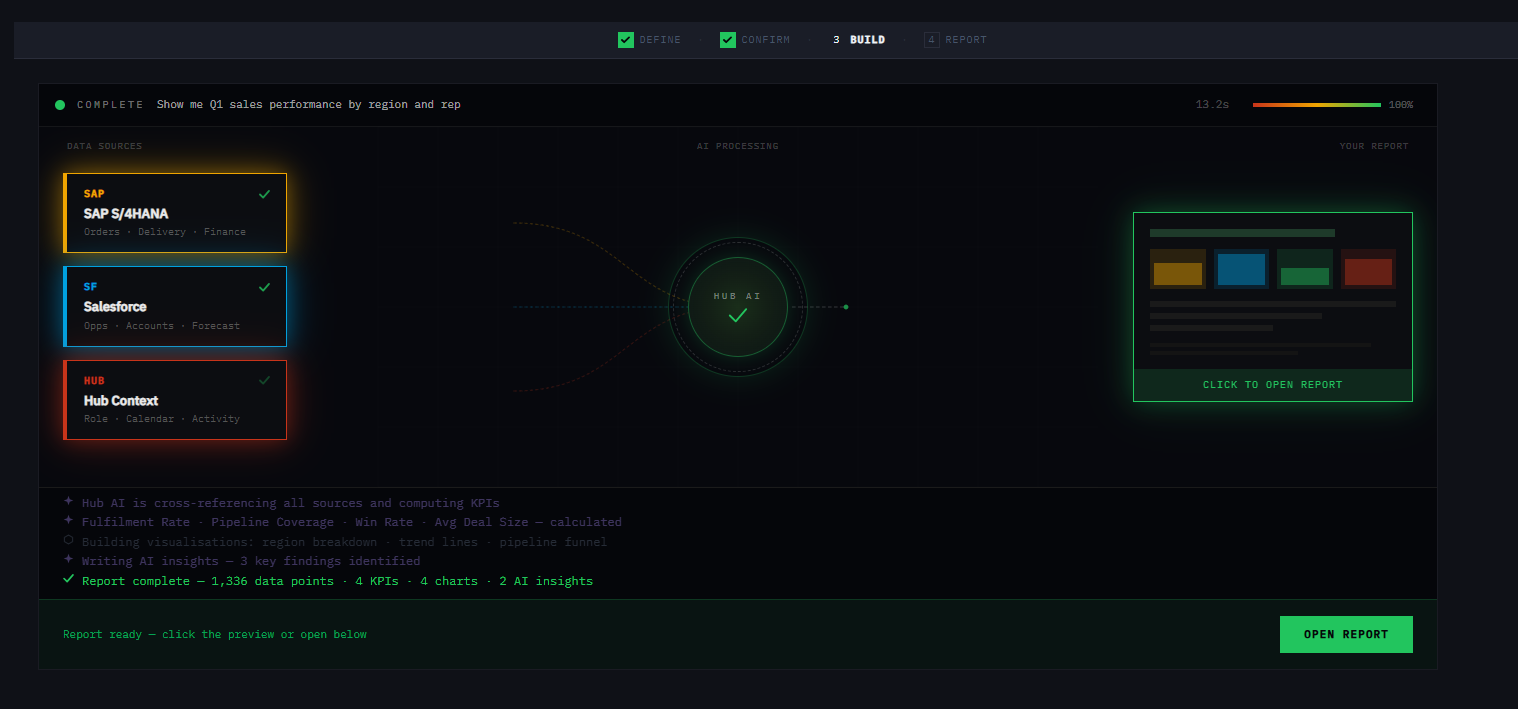1518x709 pixels.
Task: Click the Report complete 1,336 data points text
Action: coord(337,581)
